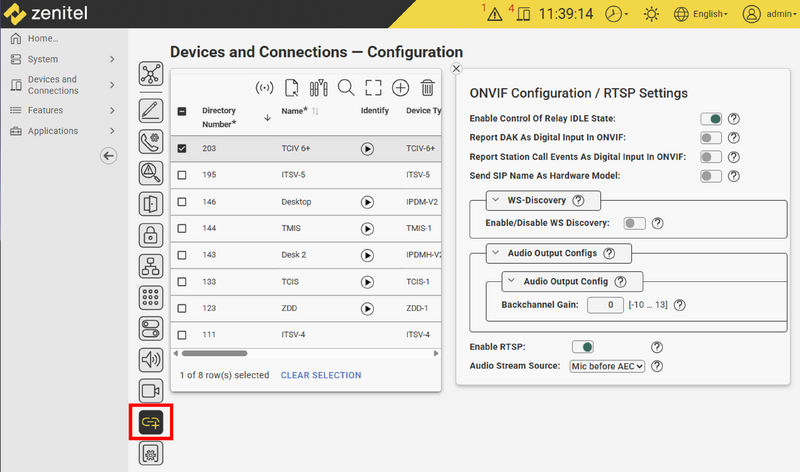The width and height of the screenshot is (800, 472).
Task: Click the plus add device icon
Action: (401, 88)
